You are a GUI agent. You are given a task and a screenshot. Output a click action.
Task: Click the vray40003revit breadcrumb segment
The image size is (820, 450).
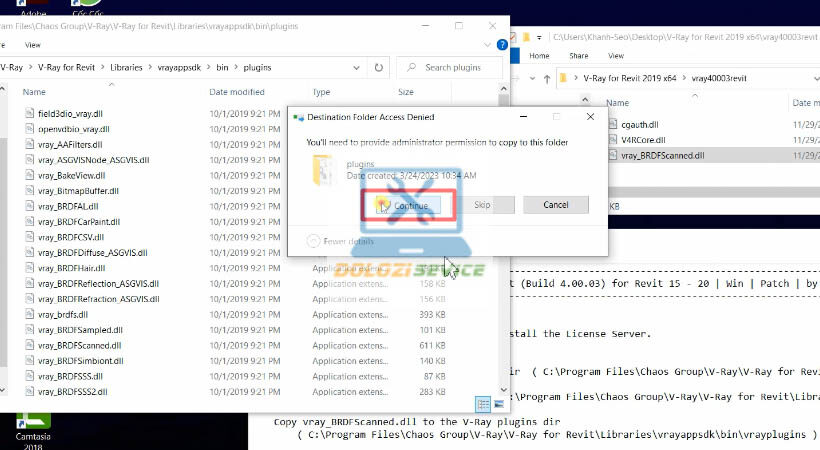[x=719, y=78]
